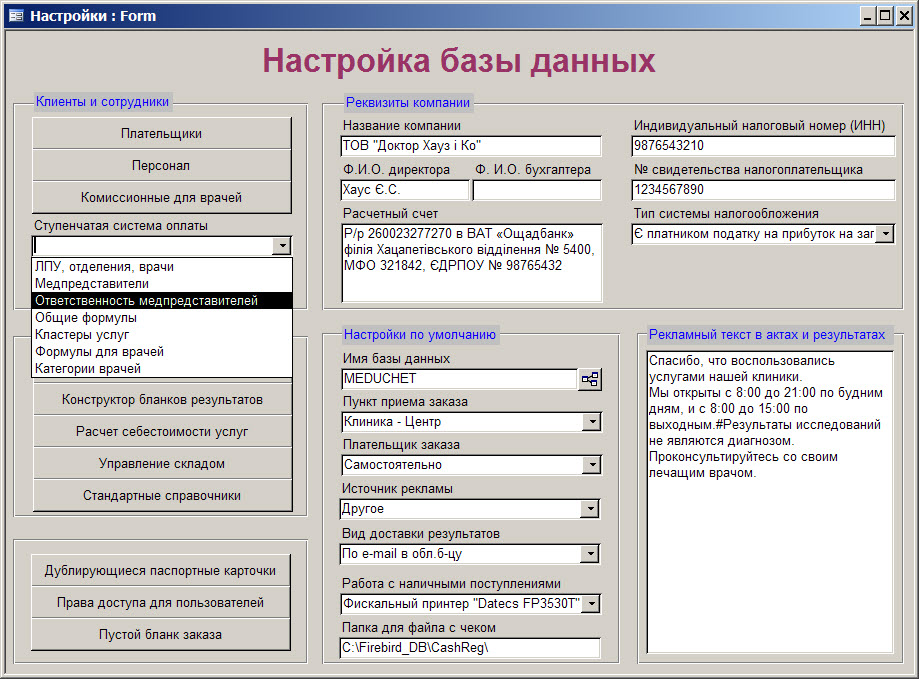Focus the Папка для файла с чеком field
The height and width of the screenshot is (679, 919).
470,648
